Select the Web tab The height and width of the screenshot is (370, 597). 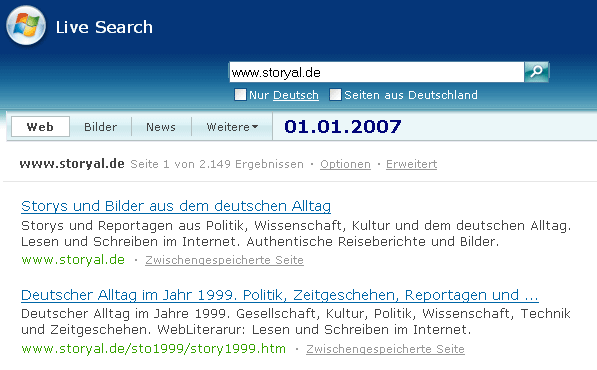tap(40, 127)
